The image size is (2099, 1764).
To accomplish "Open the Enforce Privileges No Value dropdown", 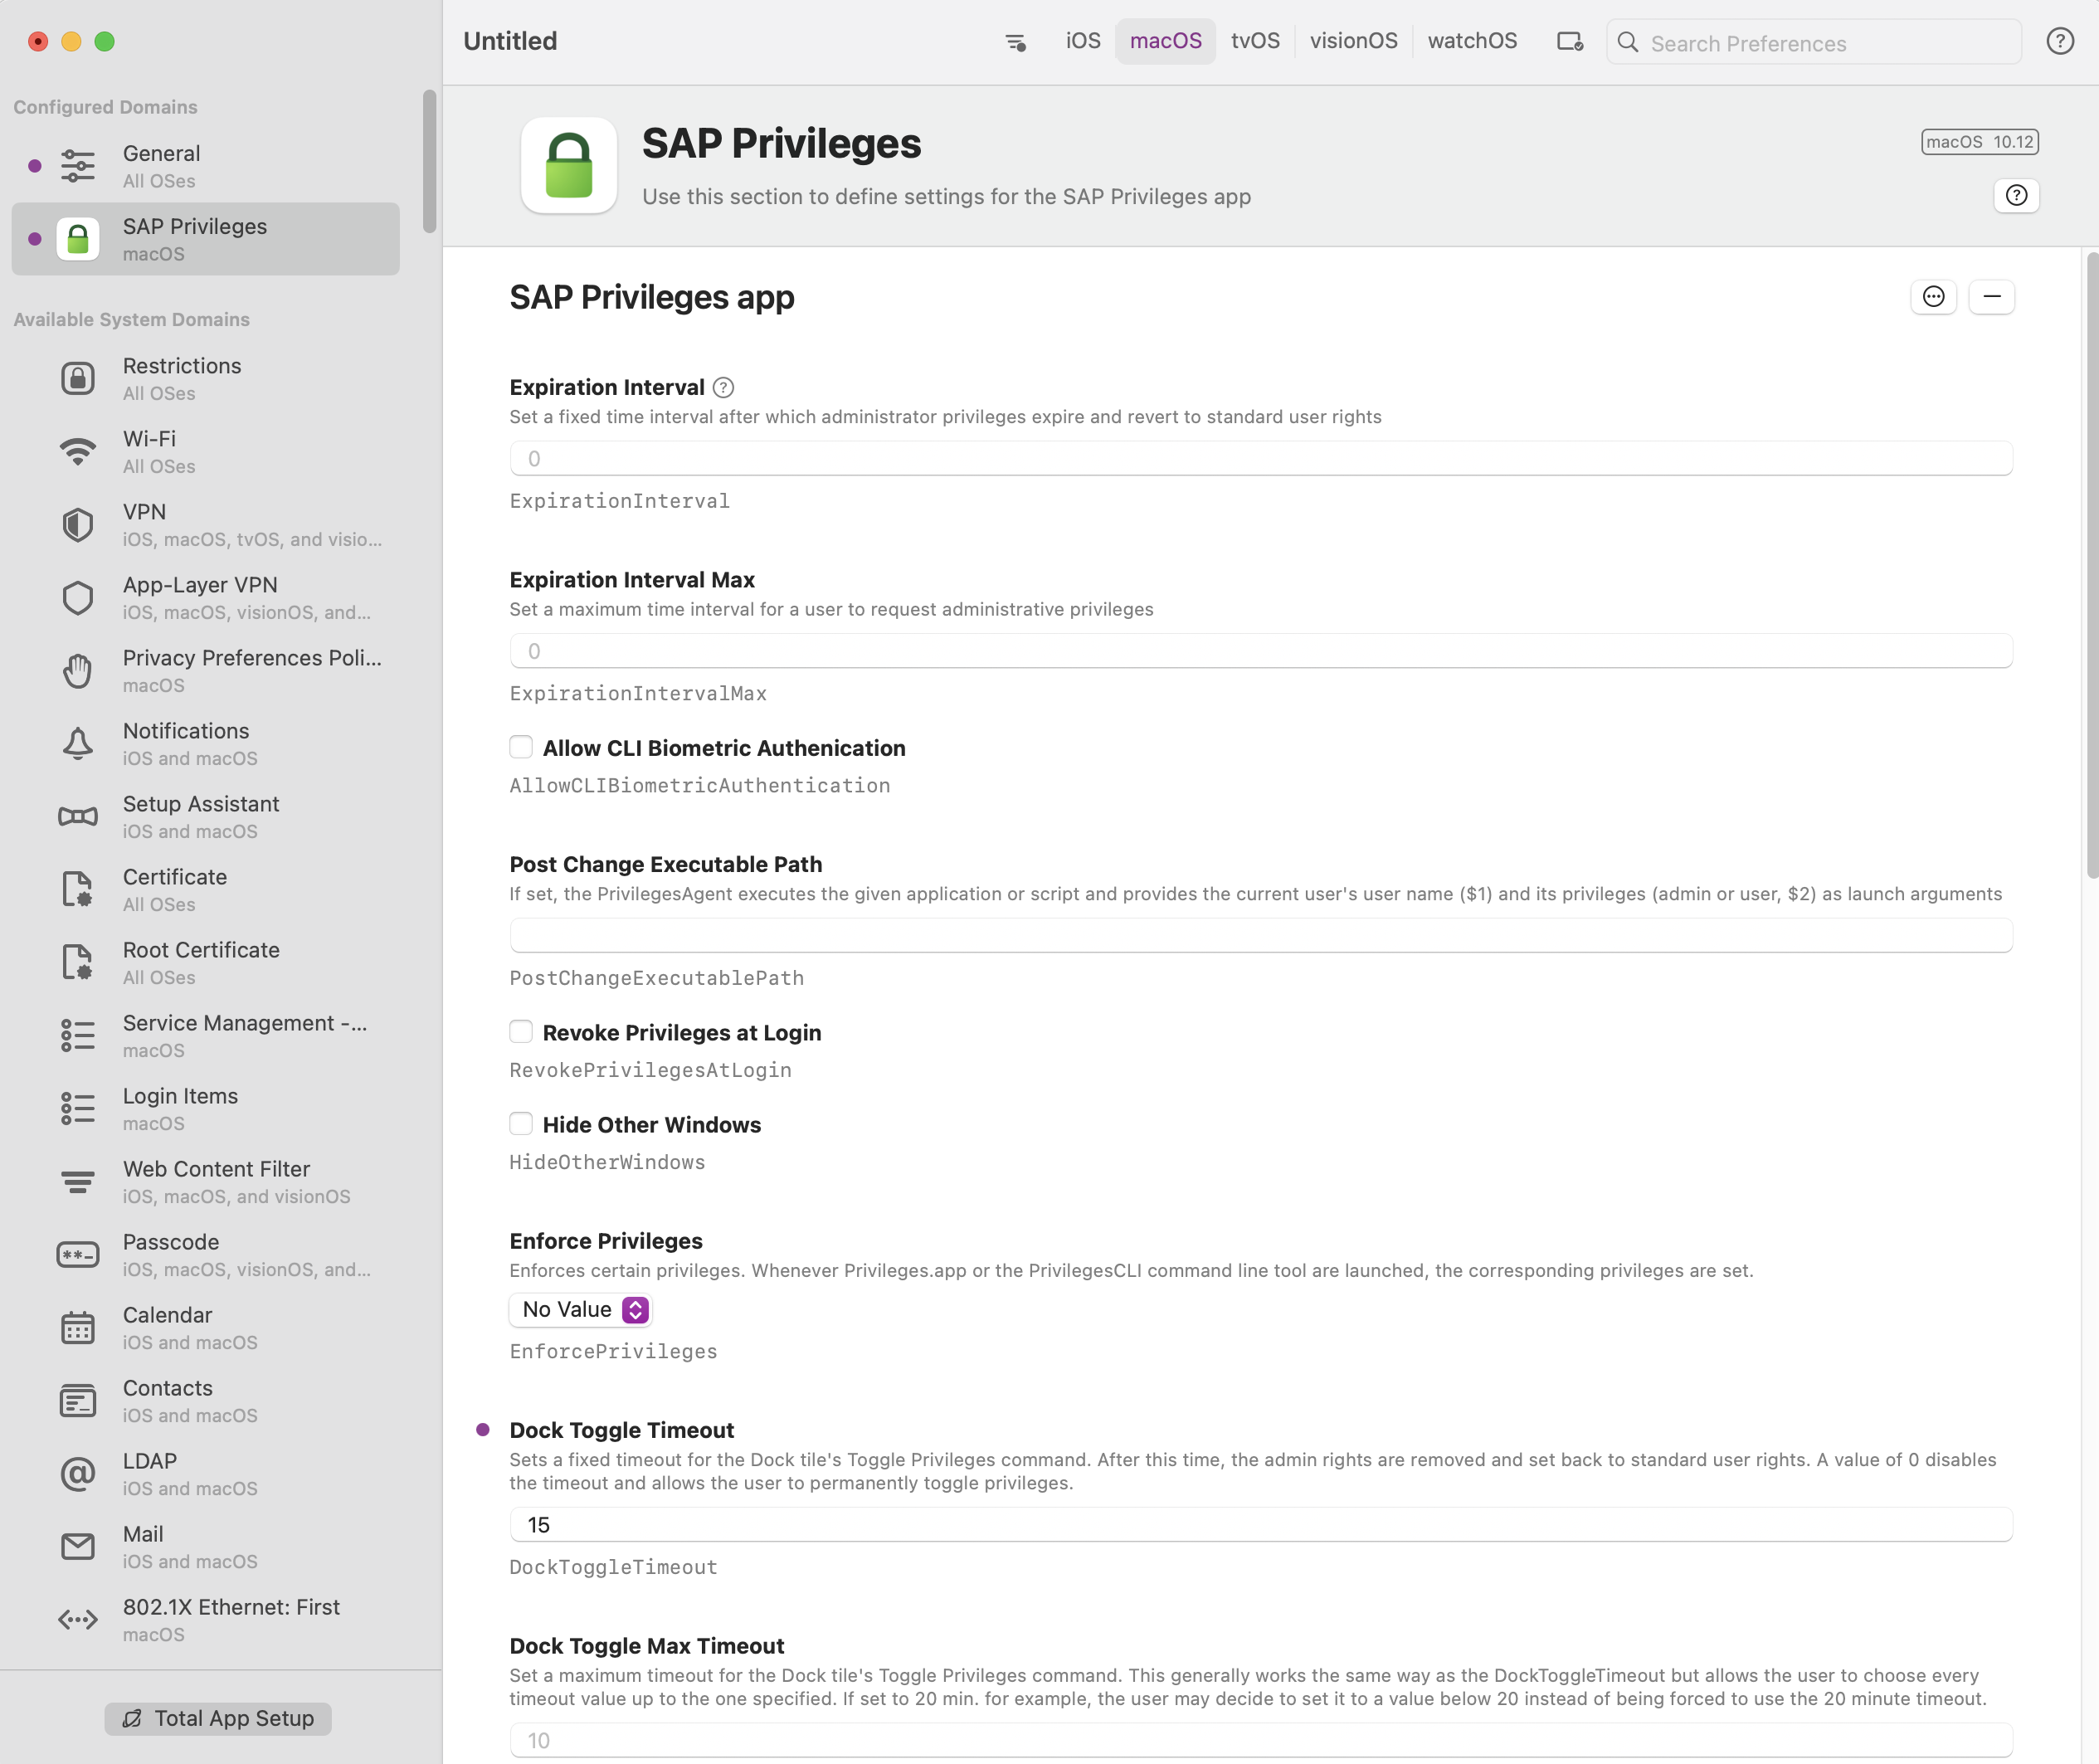I will [581, 1309].
